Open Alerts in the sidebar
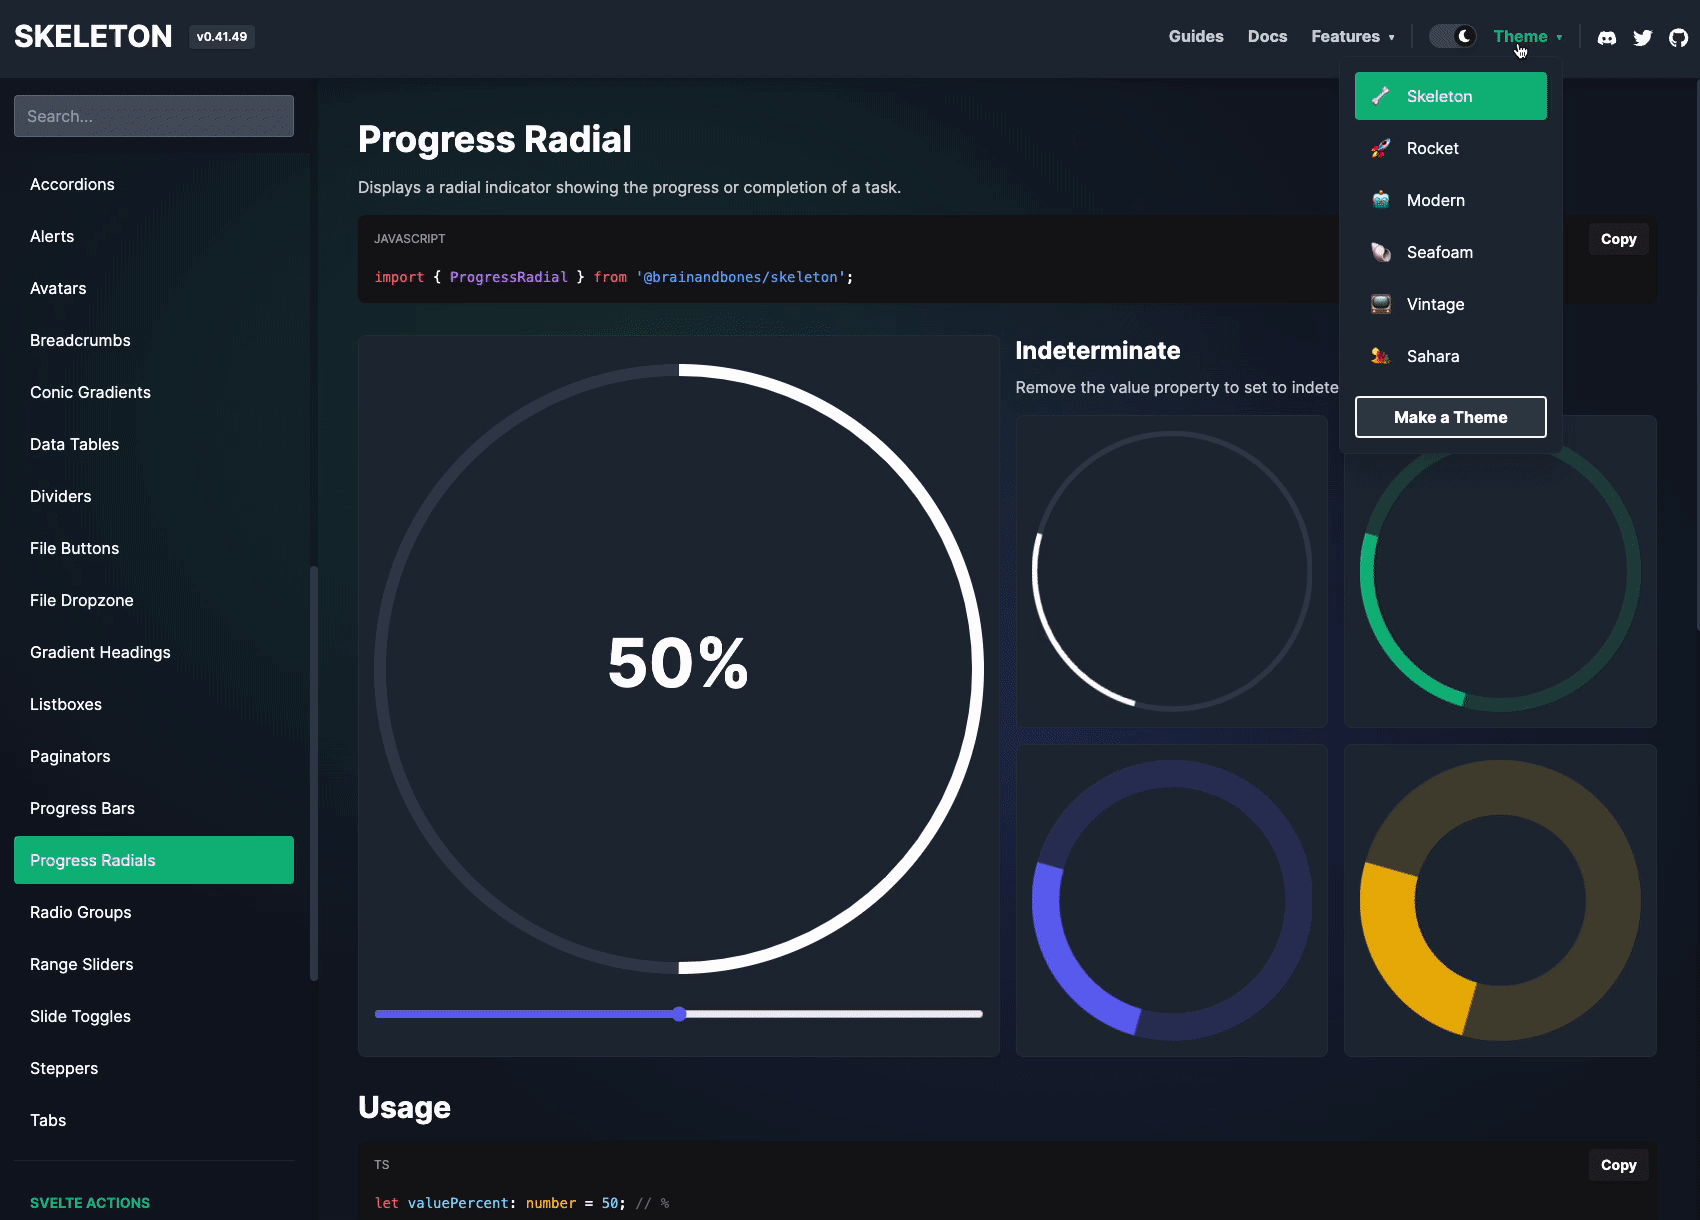 click(154, 236)
